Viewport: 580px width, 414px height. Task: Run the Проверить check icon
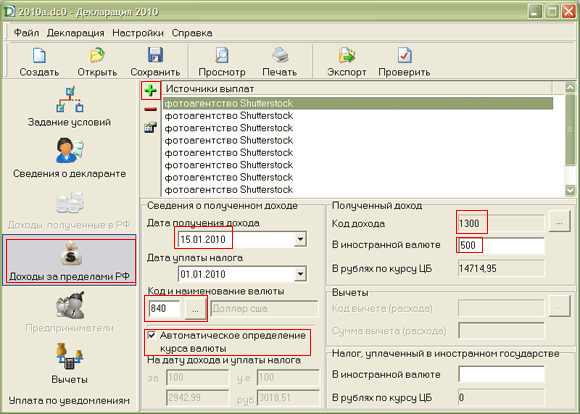404,55
